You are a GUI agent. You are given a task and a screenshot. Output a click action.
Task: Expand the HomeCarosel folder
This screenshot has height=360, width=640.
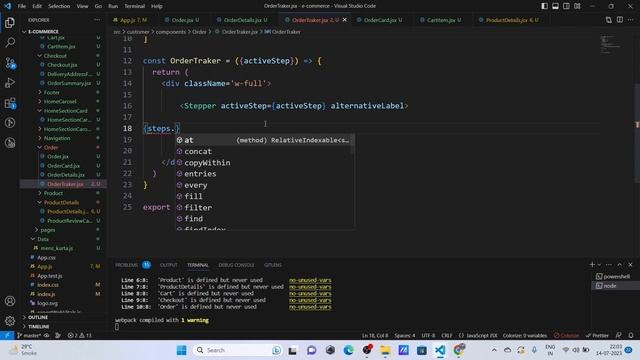(60, 101)
